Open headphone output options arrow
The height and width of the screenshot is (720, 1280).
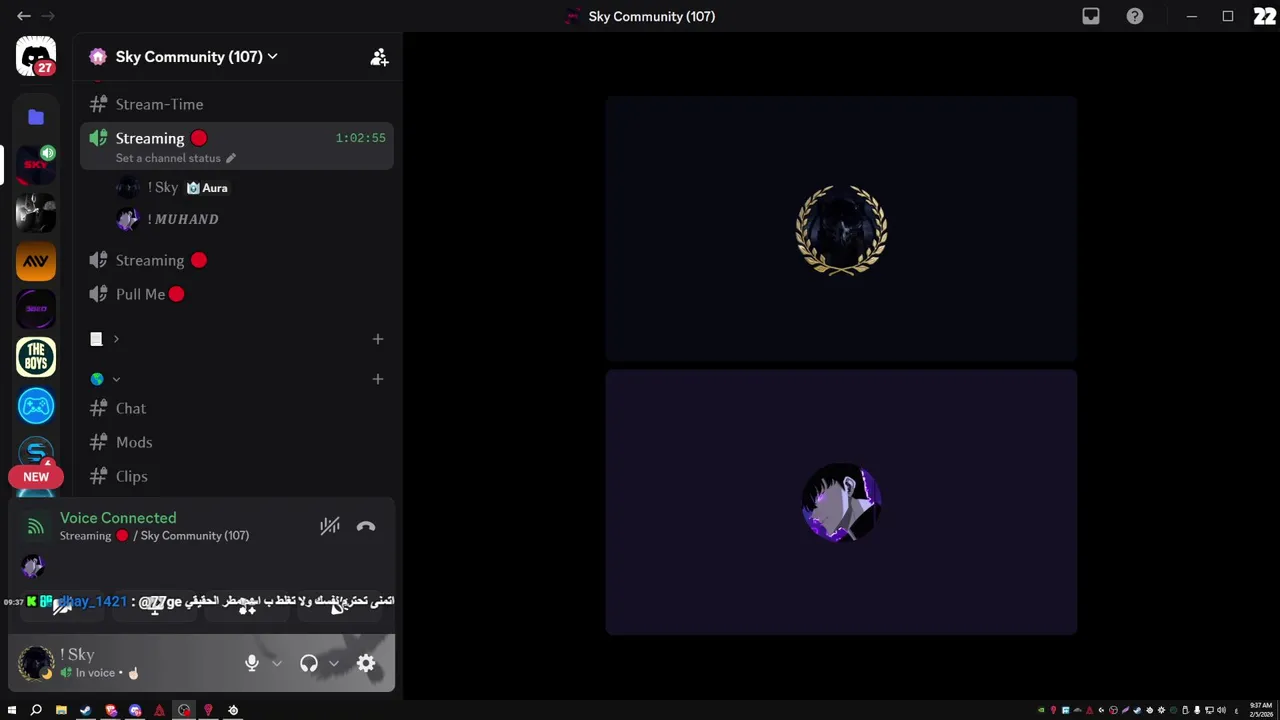click(334, 663)
